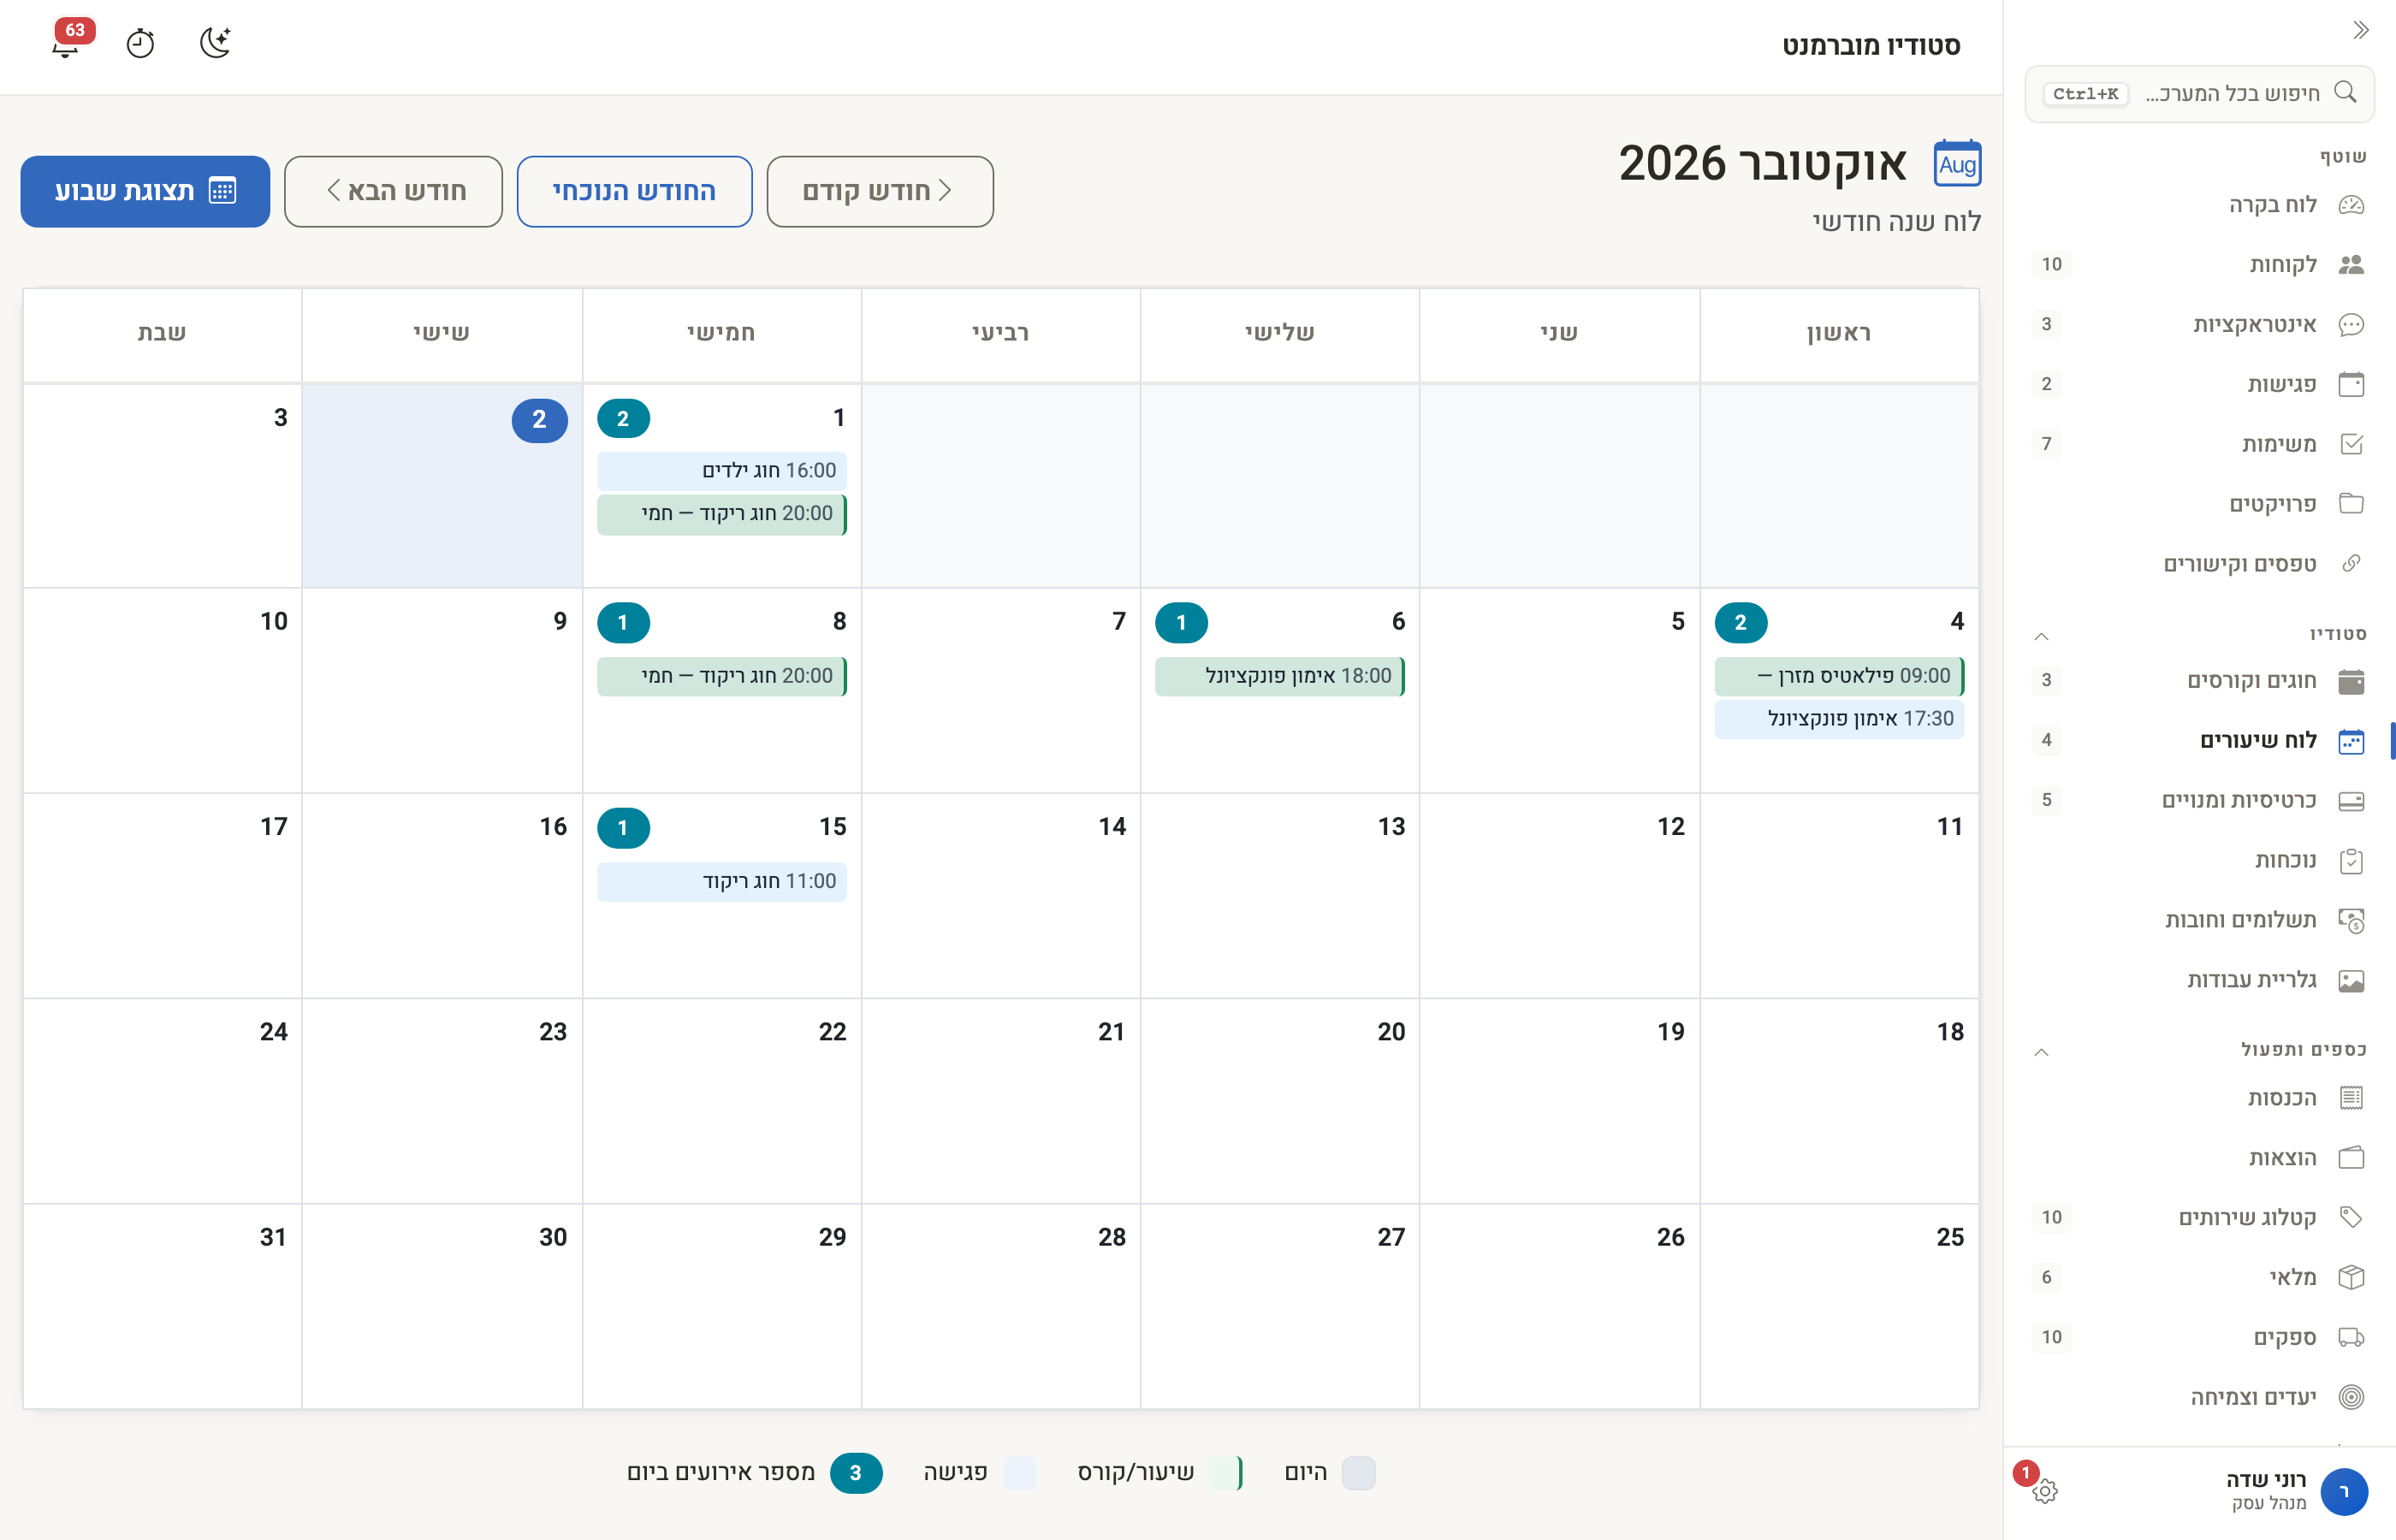This screenshot has width=2396, height=1540.
Task: Open משימות in the sidebar
Action: point(2199,444)
